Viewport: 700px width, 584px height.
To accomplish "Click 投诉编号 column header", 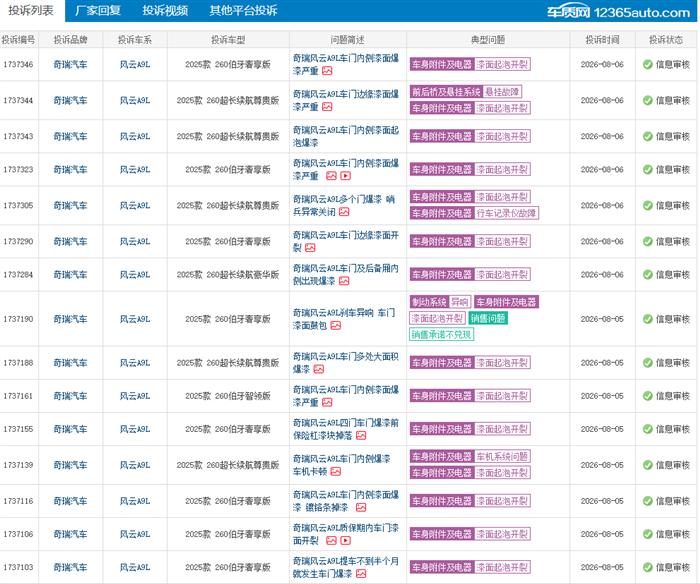I will pos(18,40).
